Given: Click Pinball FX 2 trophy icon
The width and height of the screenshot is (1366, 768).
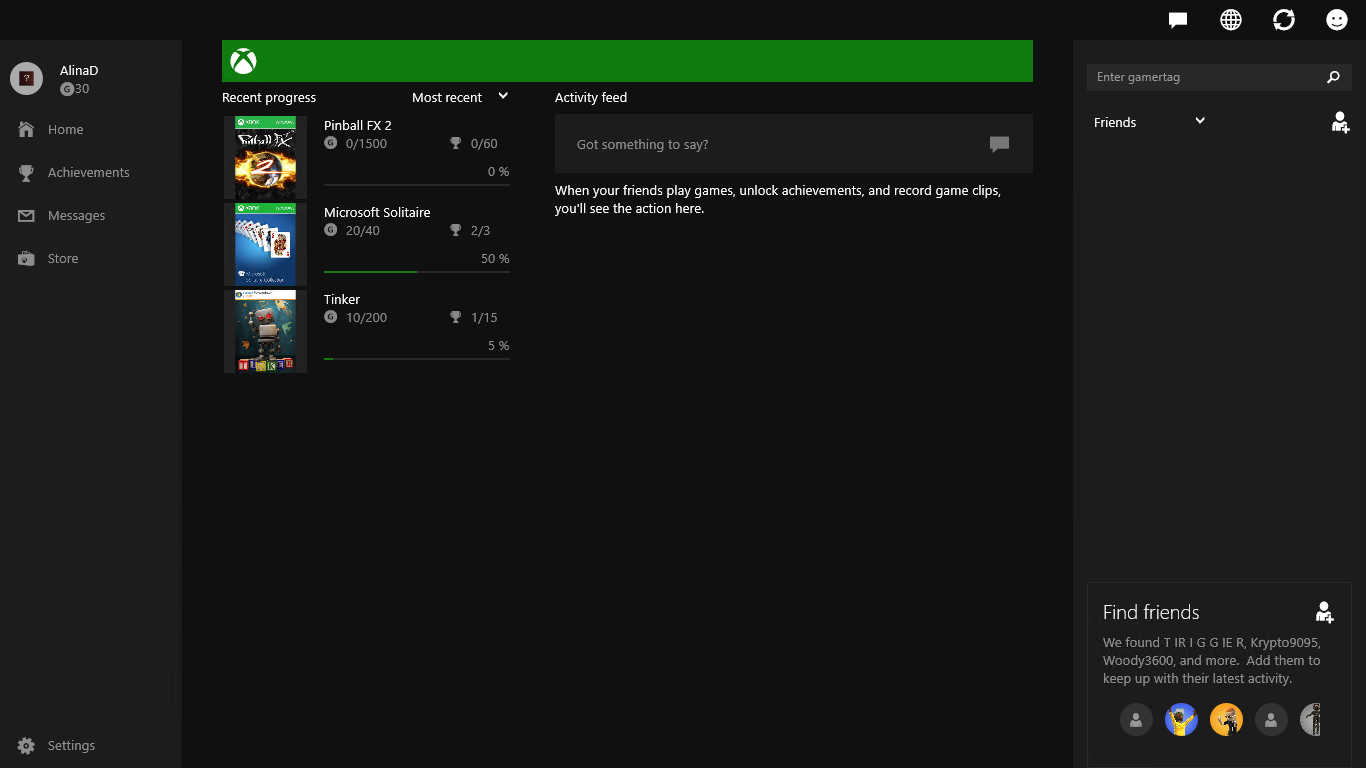Looking at the screenshot, I should click(x=456, y=143).
